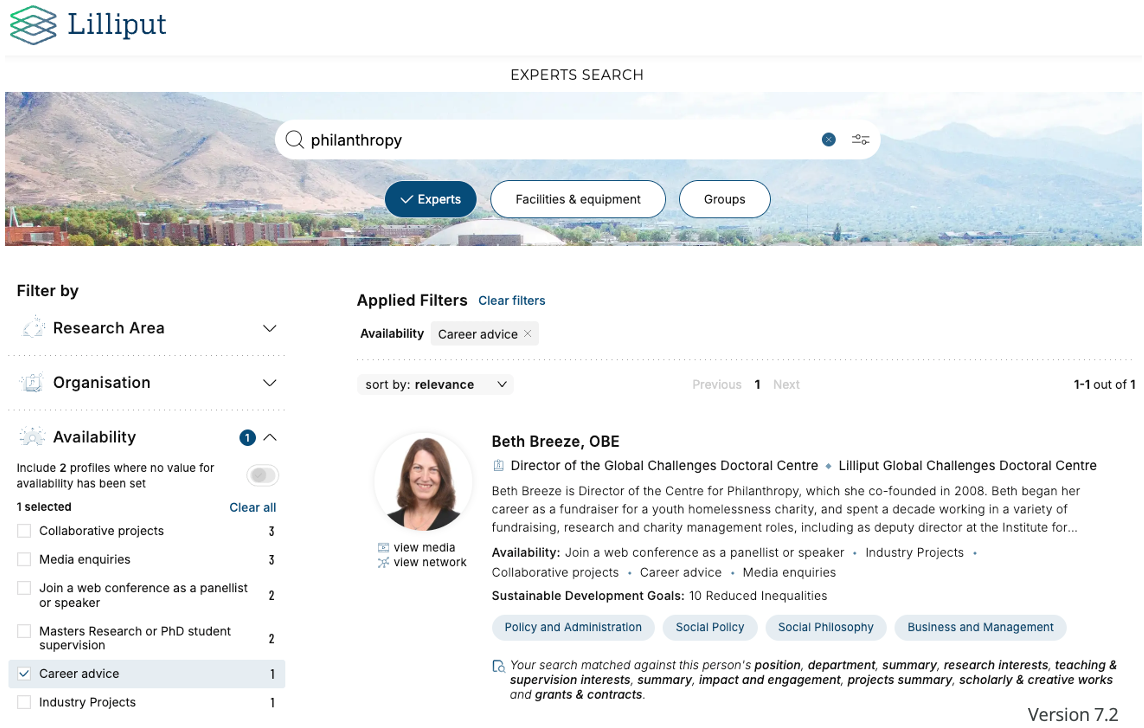Remove the Career advice filter chip

click(x=528, y=334)
